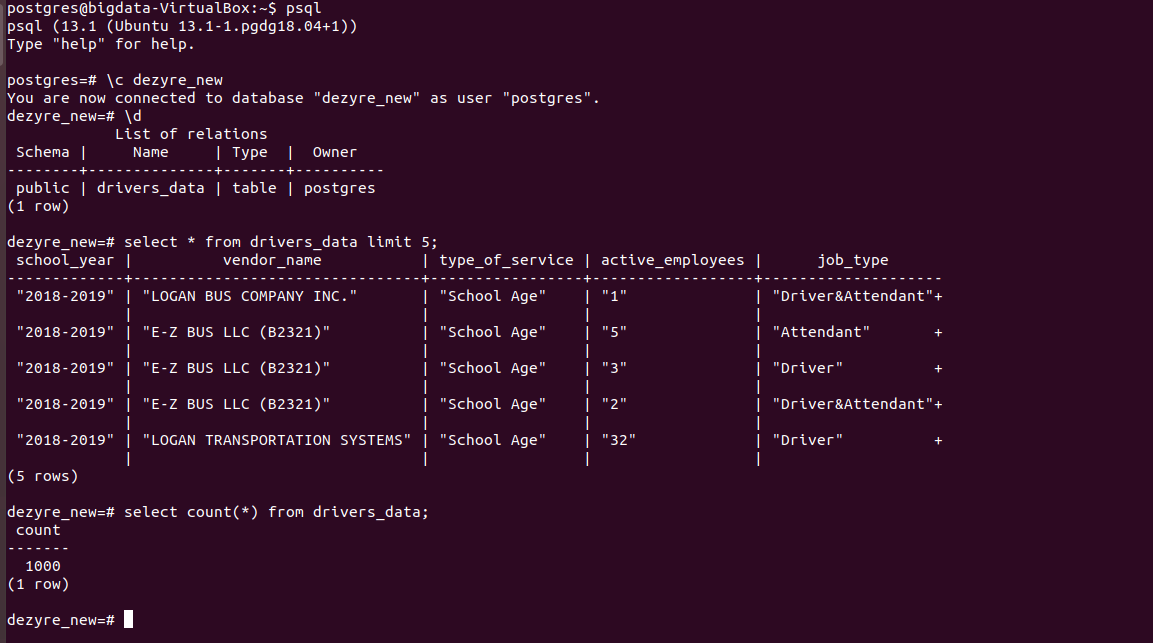Click the vendor_name column header
Viewport: 1153px width, 643px height.
tap(272, 260)
